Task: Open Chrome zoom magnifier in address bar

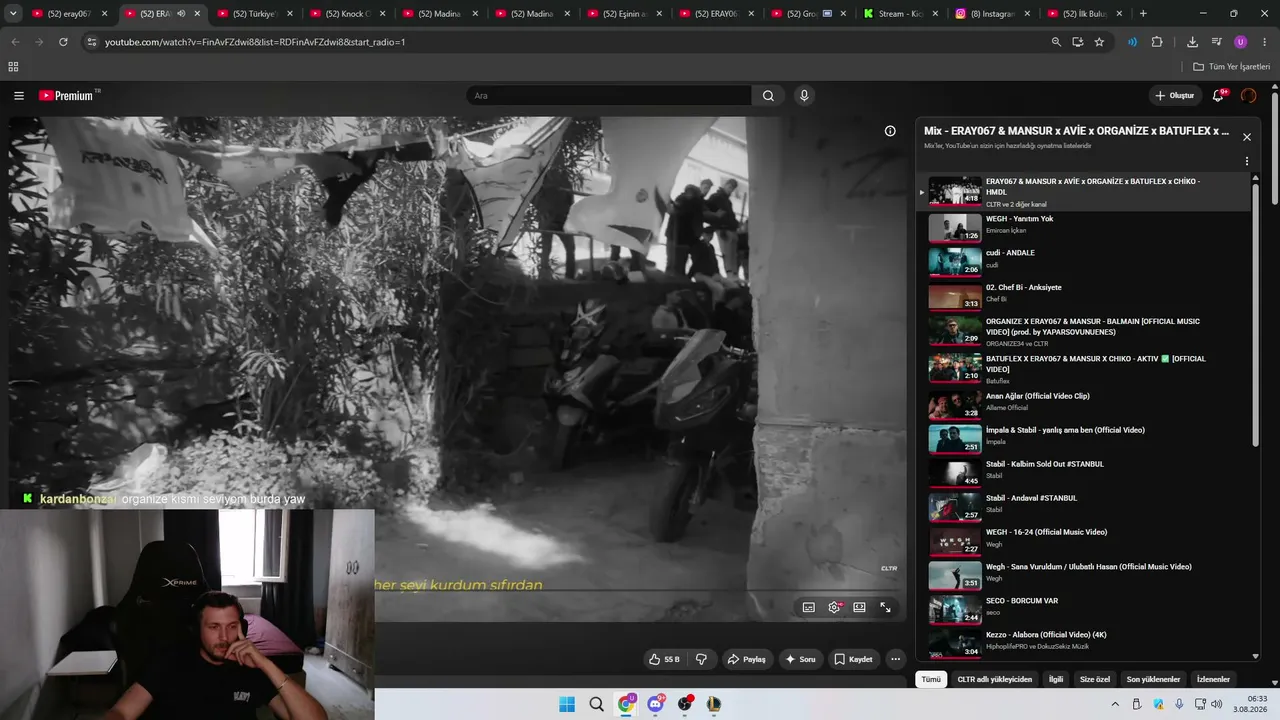Action: click(x=1056, y=42)
